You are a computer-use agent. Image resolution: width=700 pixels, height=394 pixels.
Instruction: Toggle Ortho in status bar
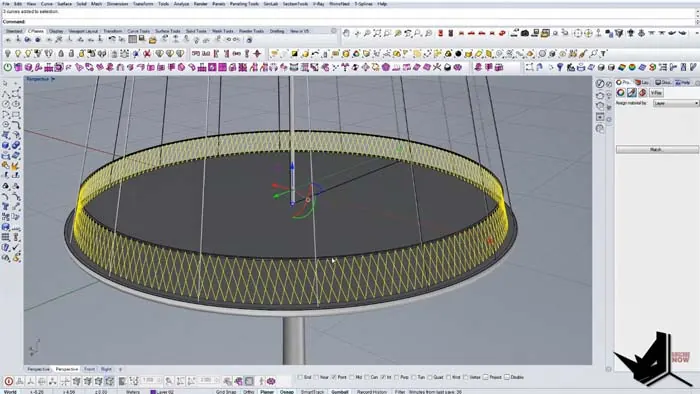click(249, 392)
